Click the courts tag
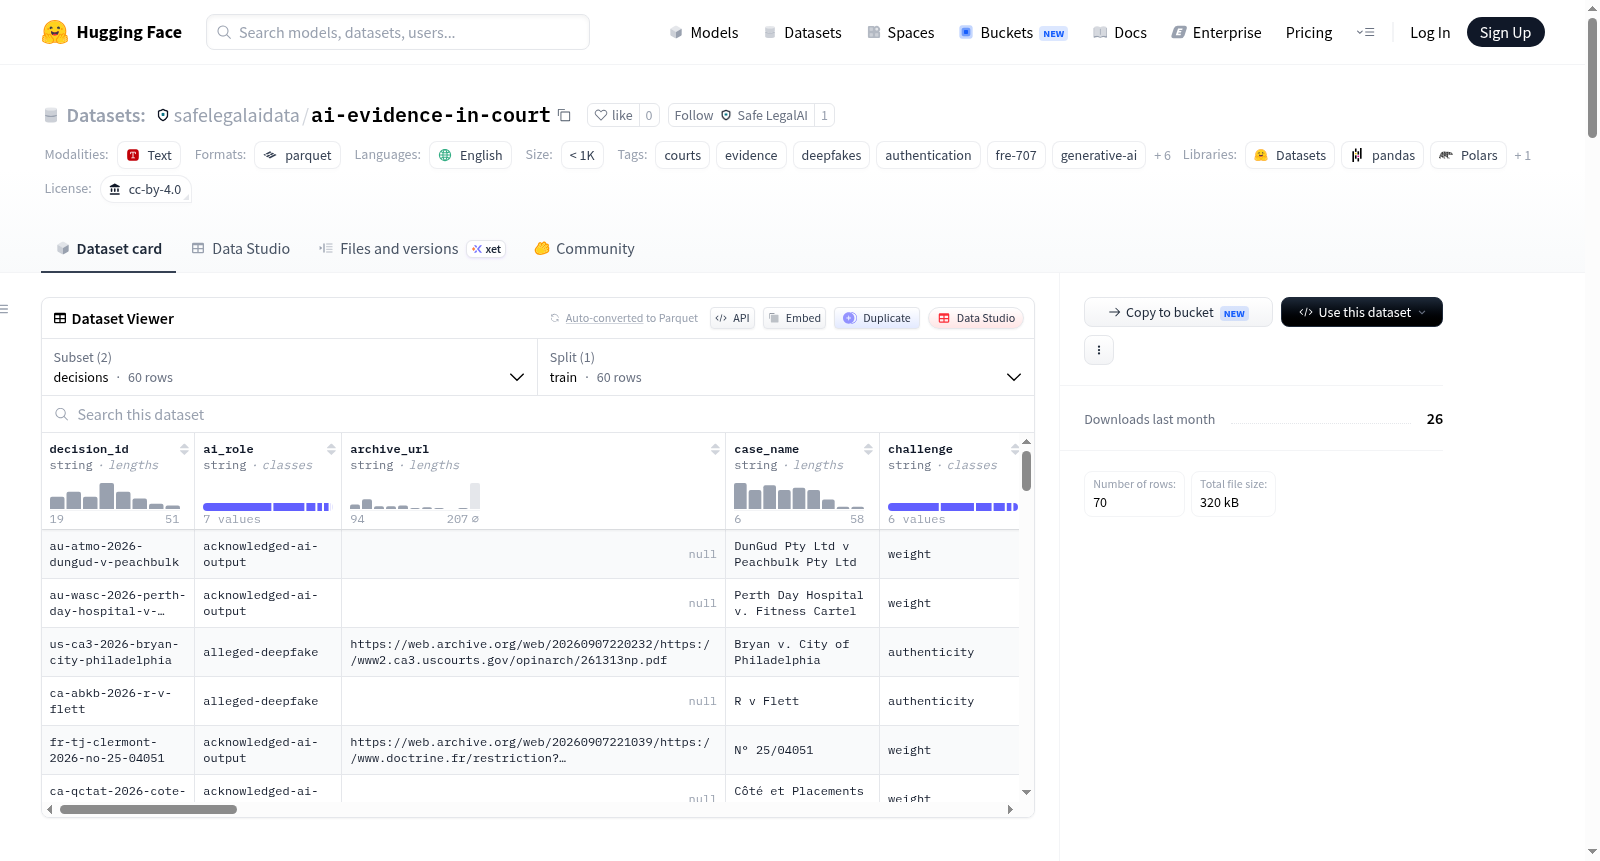The width and height of the screenshot is (1600, 861). (682, 155)
